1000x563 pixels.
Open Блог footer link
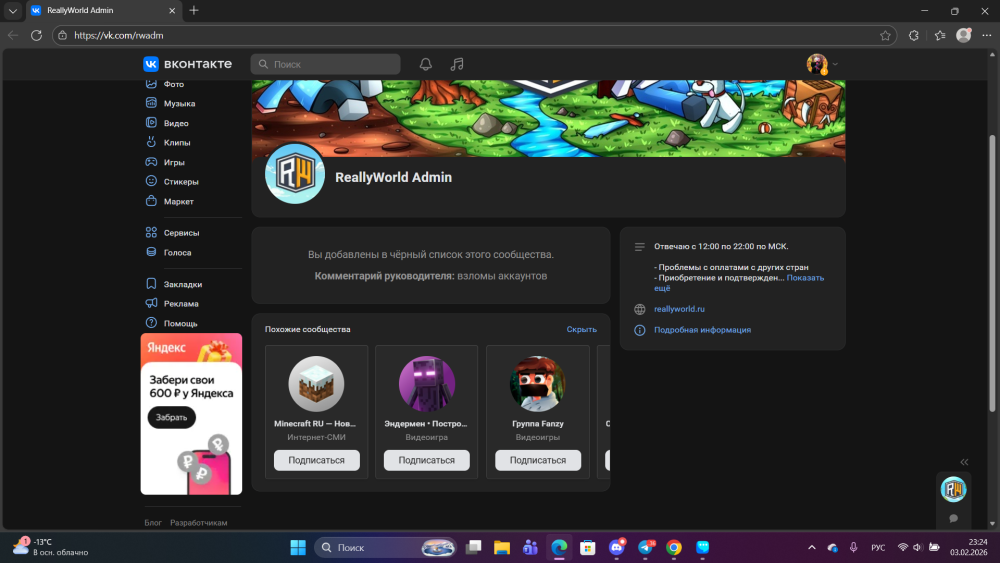[x=153, y=522]
